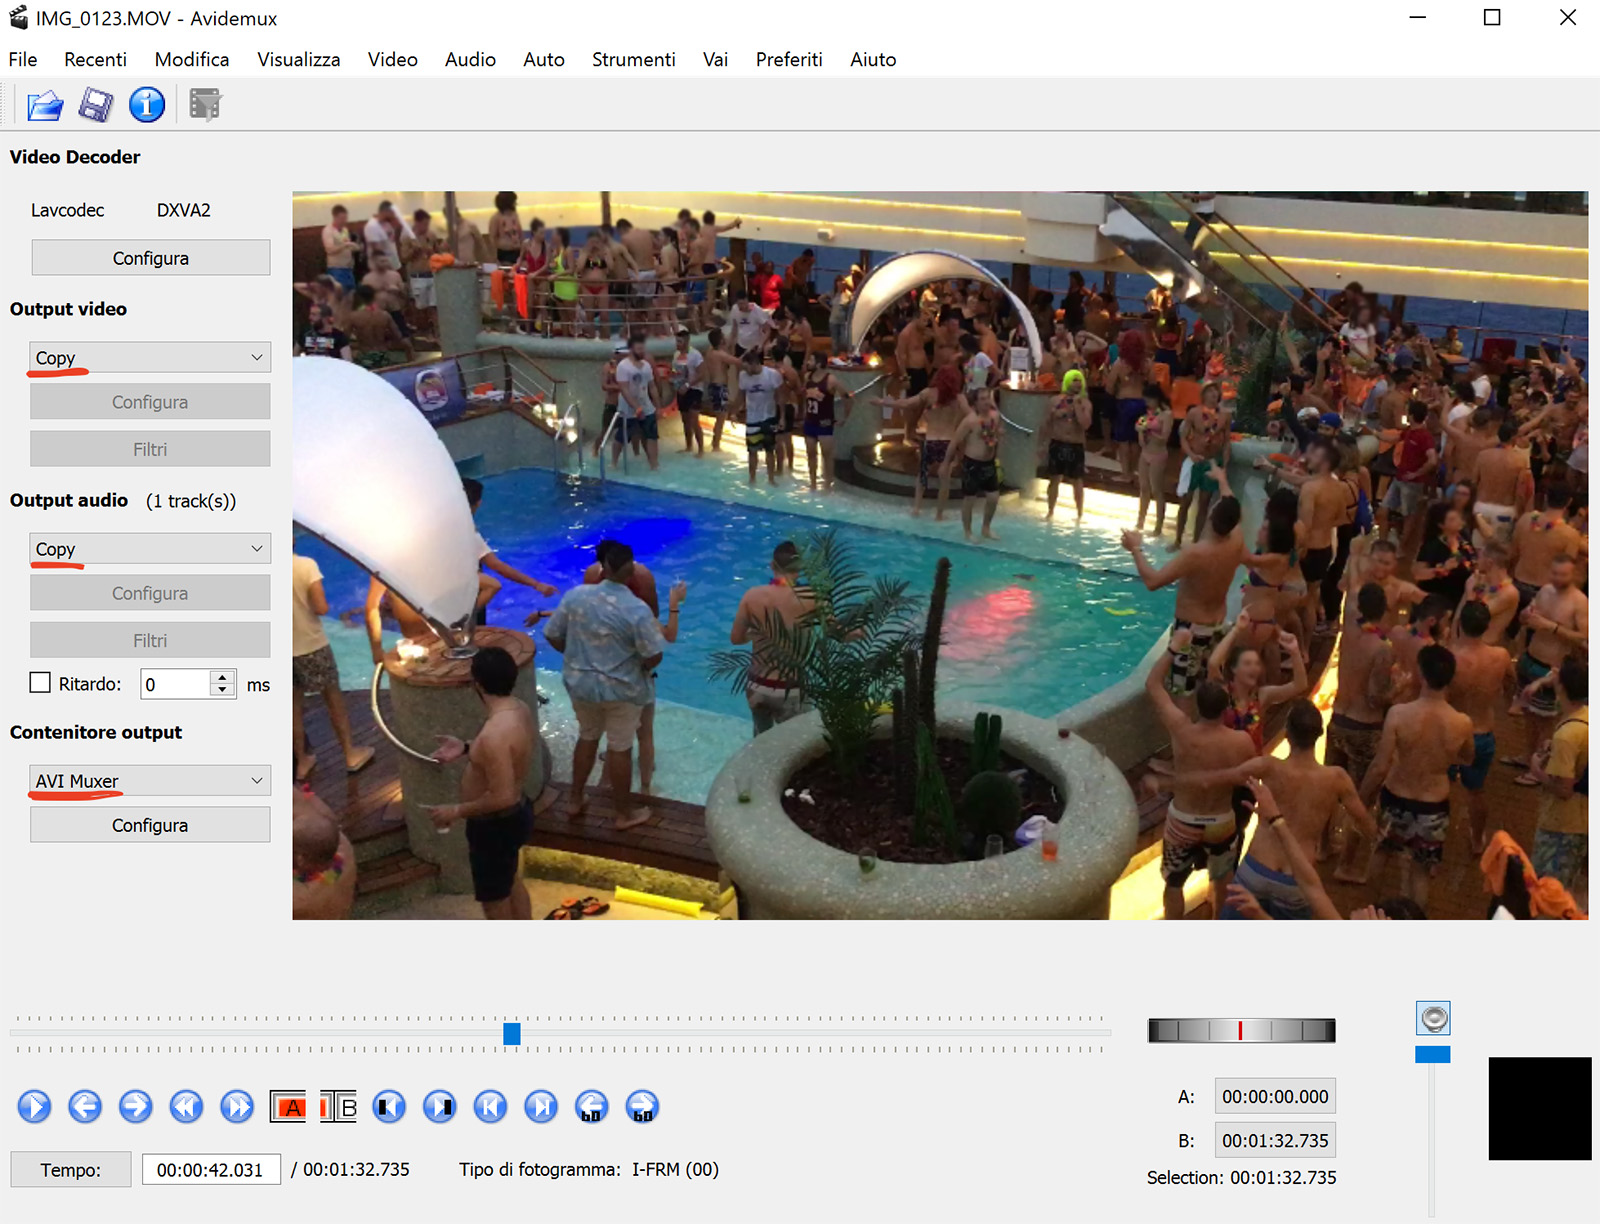Jump to next keyframe (double arrow right)
Image resolution: width=1600 pixels, height=1224 pixels.
(x=237, y=1107)
